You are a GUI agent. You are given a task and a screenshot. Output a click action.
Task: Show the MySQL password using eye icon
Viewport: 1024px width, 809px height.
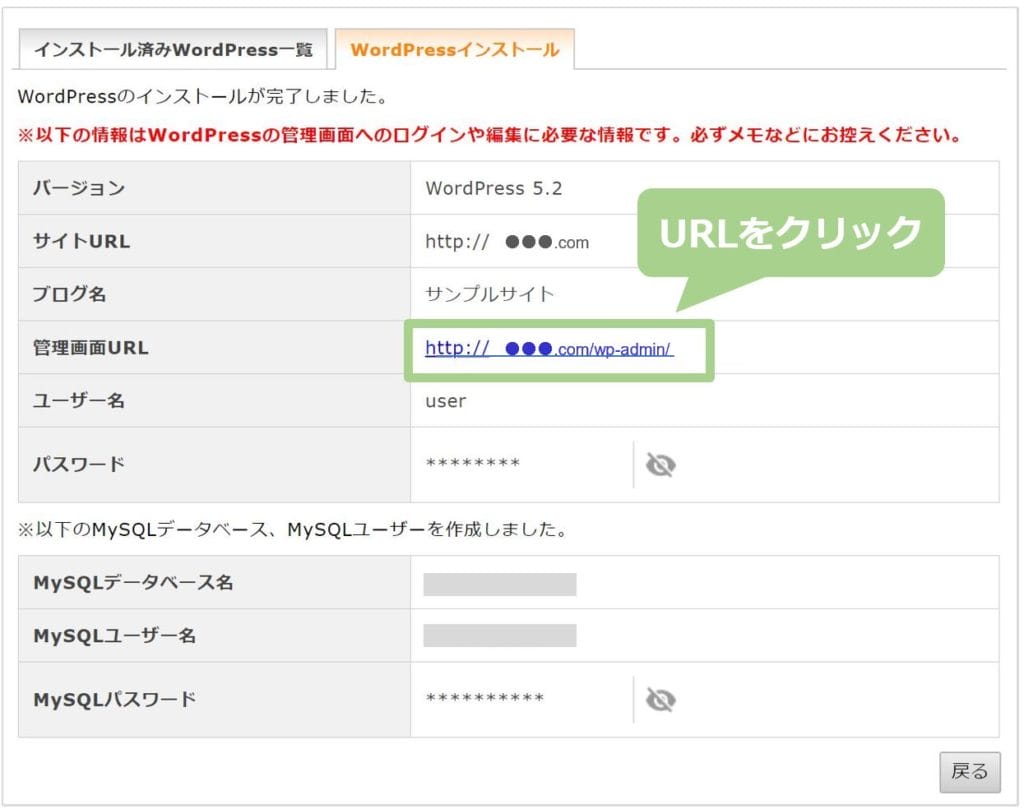660,699
